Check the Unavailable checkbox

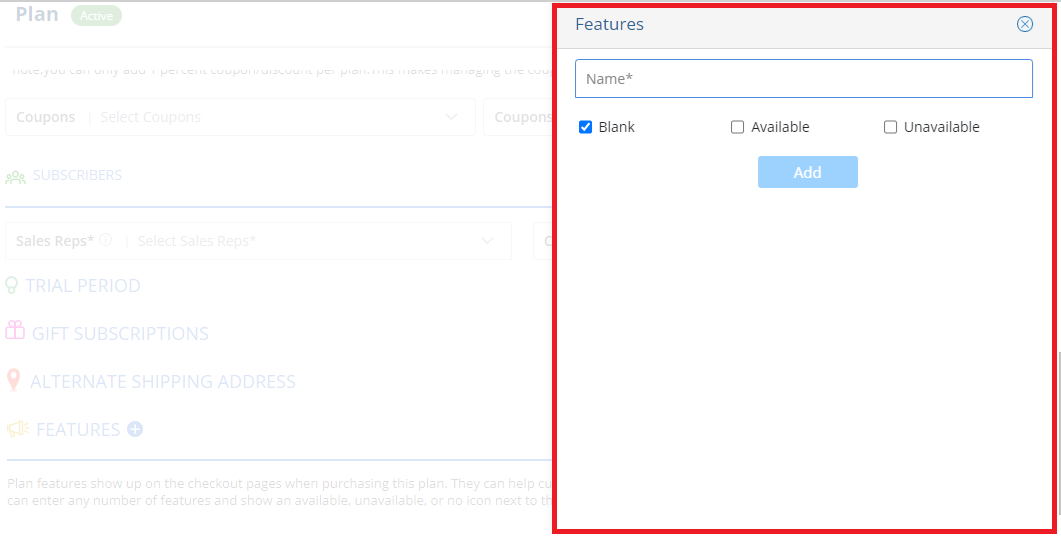tap(890, 127)
